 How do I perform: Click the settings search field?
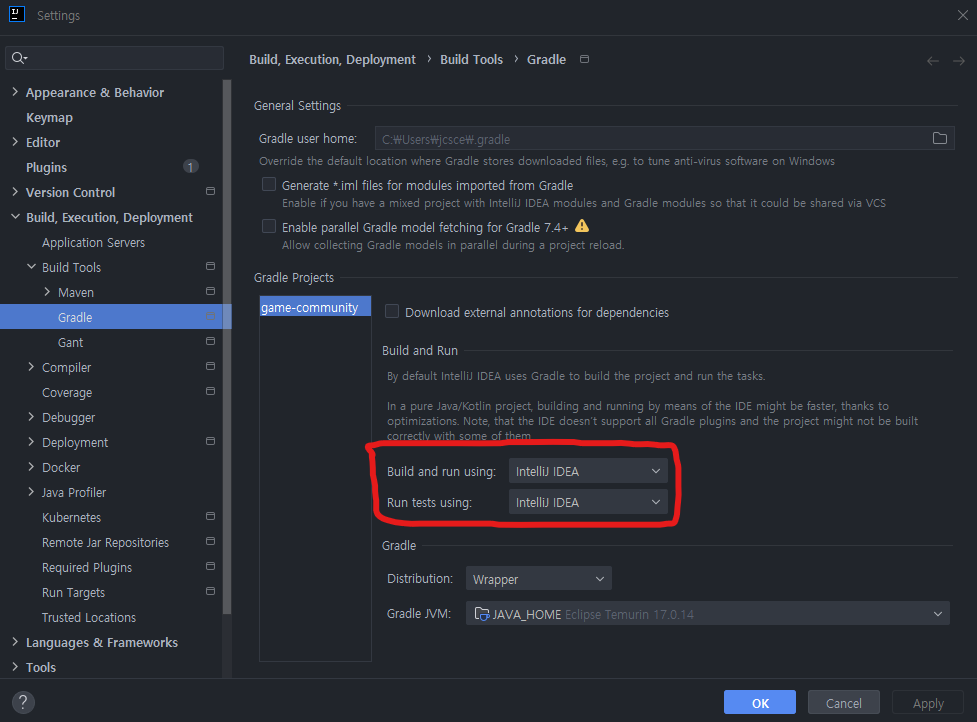point(115,58)
